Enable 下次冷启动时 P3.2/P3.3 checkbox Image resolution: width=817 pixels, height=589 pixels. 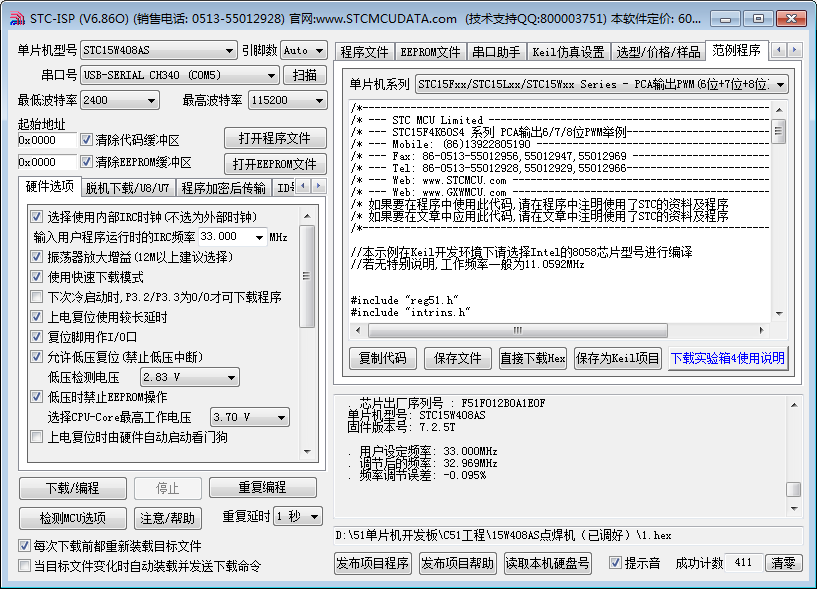(36, 297)
